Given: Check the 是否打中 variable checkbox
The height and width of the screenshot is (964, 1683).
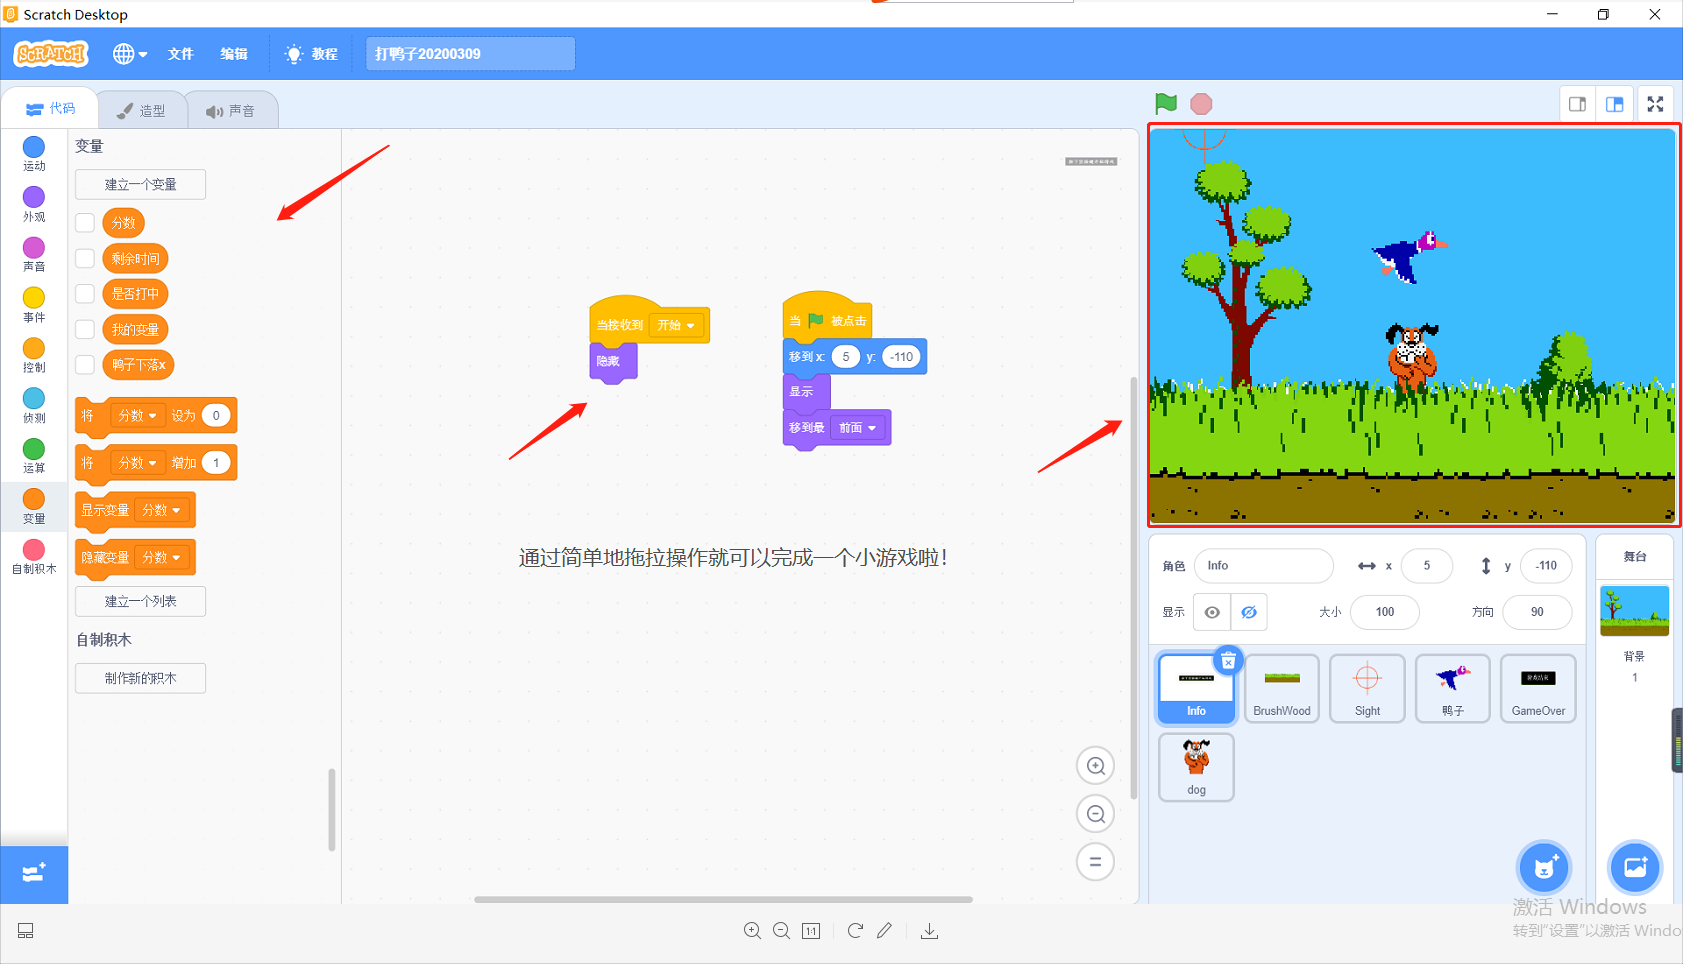Looking at the screenshot, I should (x=85, y=294).
